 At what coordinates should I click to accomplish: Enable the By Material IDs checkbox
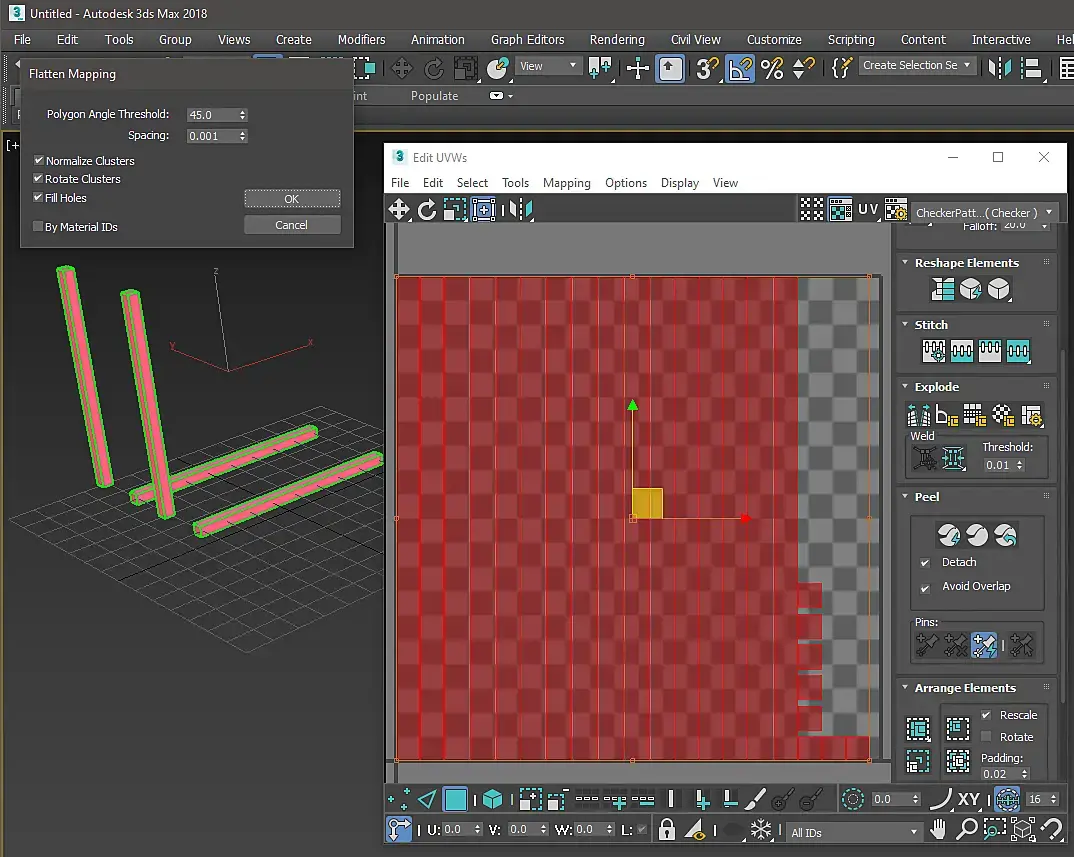pyautogui.click(x=39, y=227)
